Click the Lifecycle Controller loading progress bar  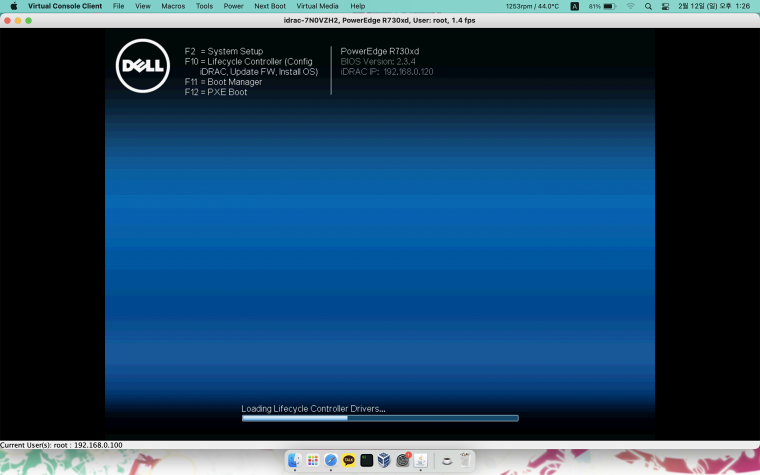pyautogui.click(x=380, y=418)
